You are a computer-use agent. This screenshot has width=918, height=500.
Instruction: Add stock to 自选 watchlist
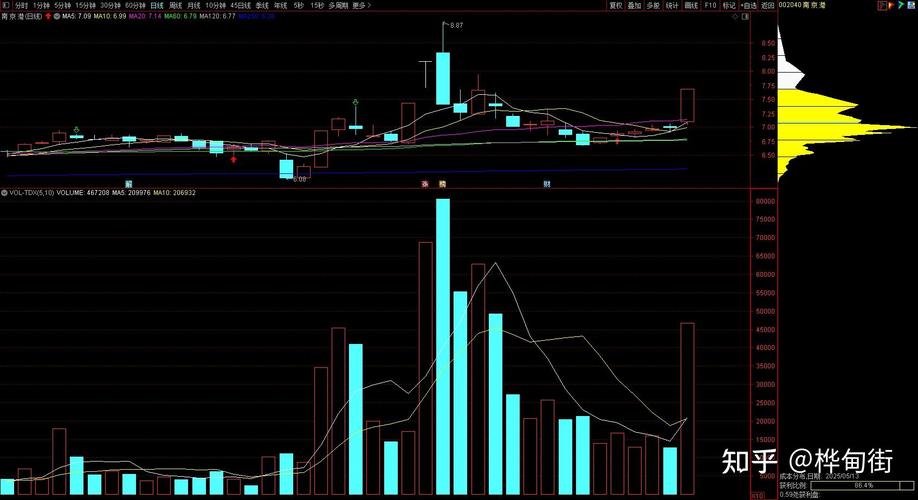click(x=749, y=5)
